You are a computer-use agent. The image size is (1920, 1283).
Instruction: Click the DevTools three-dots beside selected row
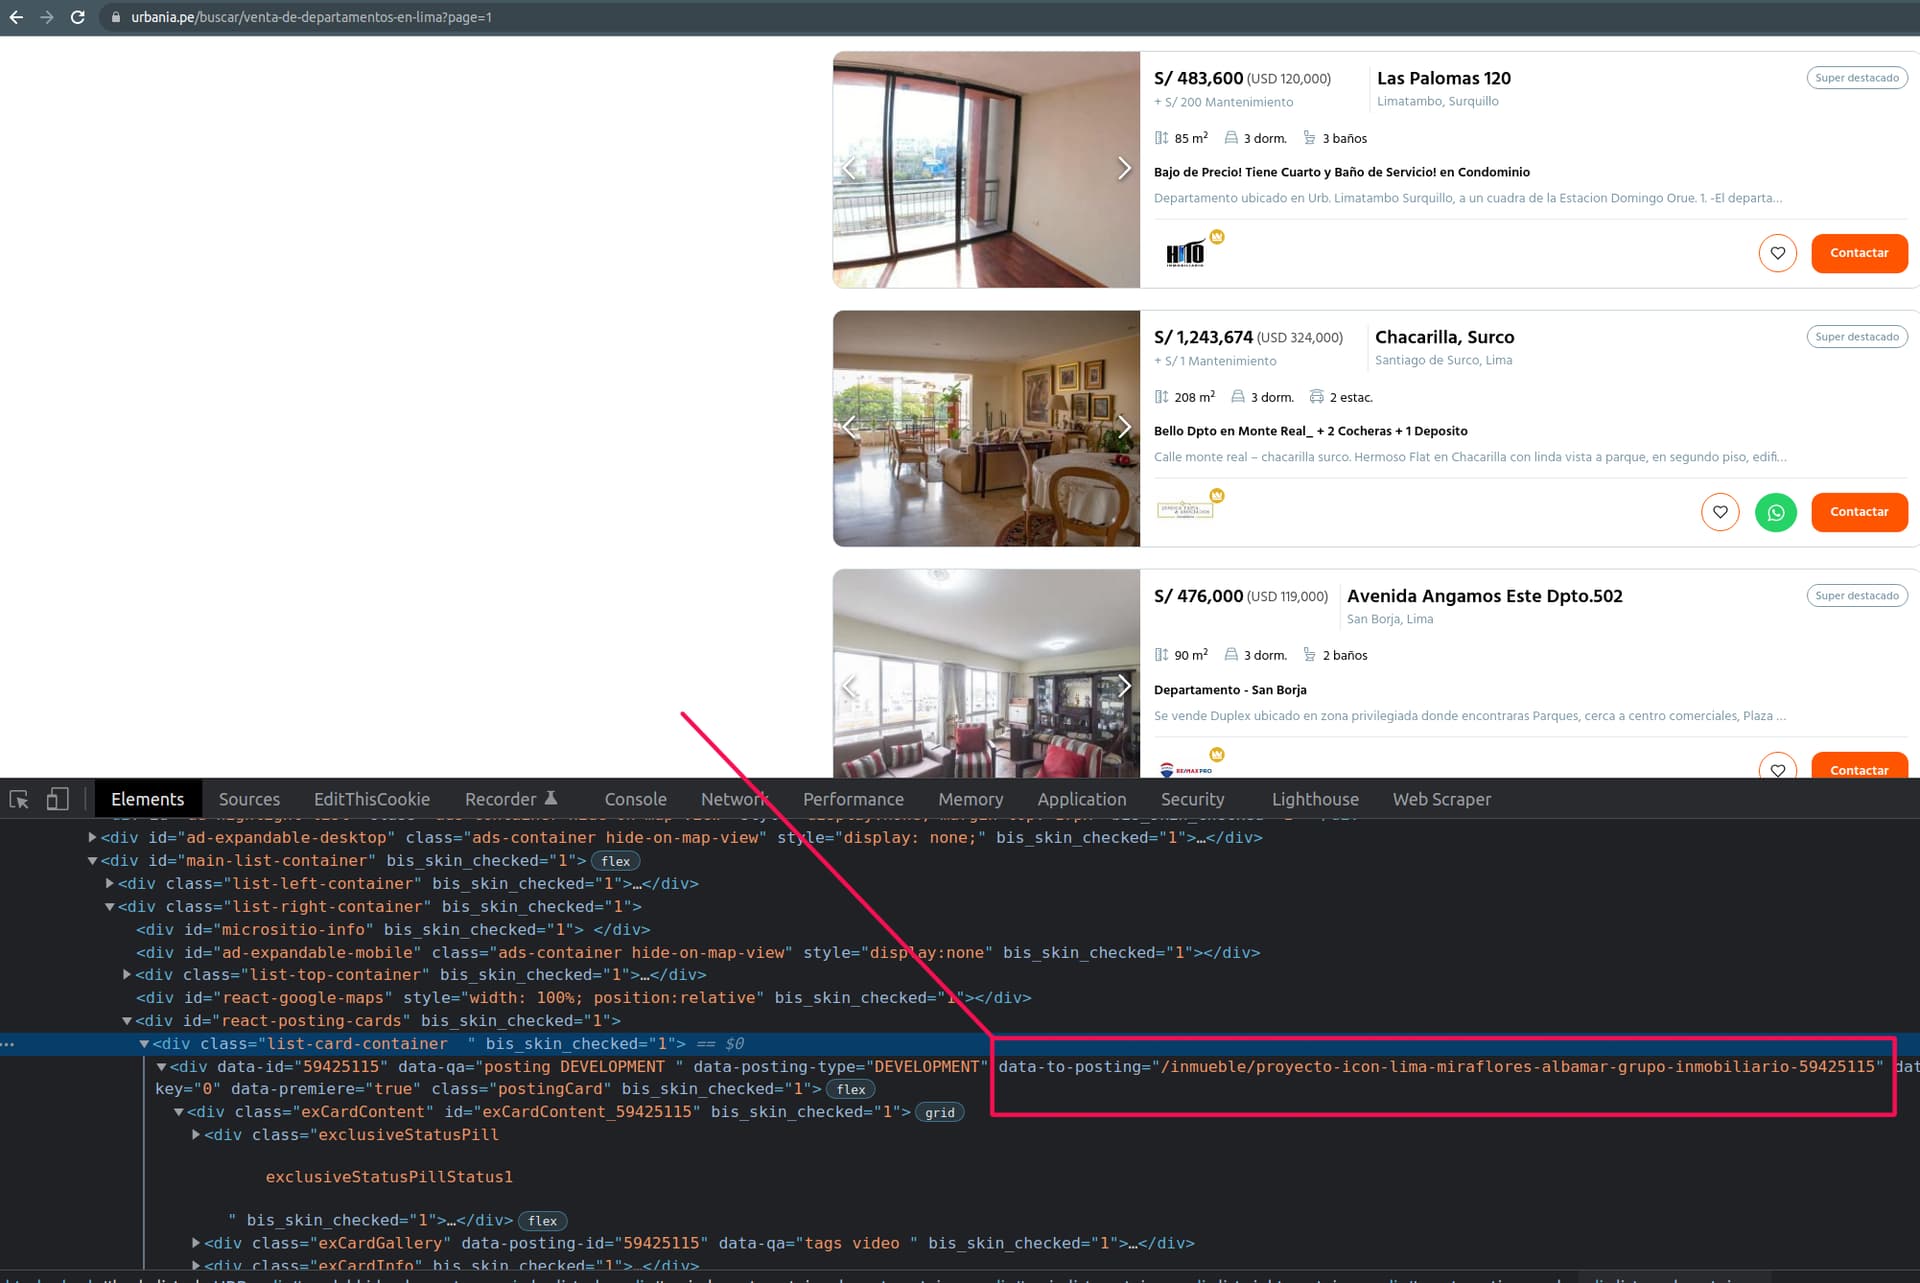[x=8, y=1044]
